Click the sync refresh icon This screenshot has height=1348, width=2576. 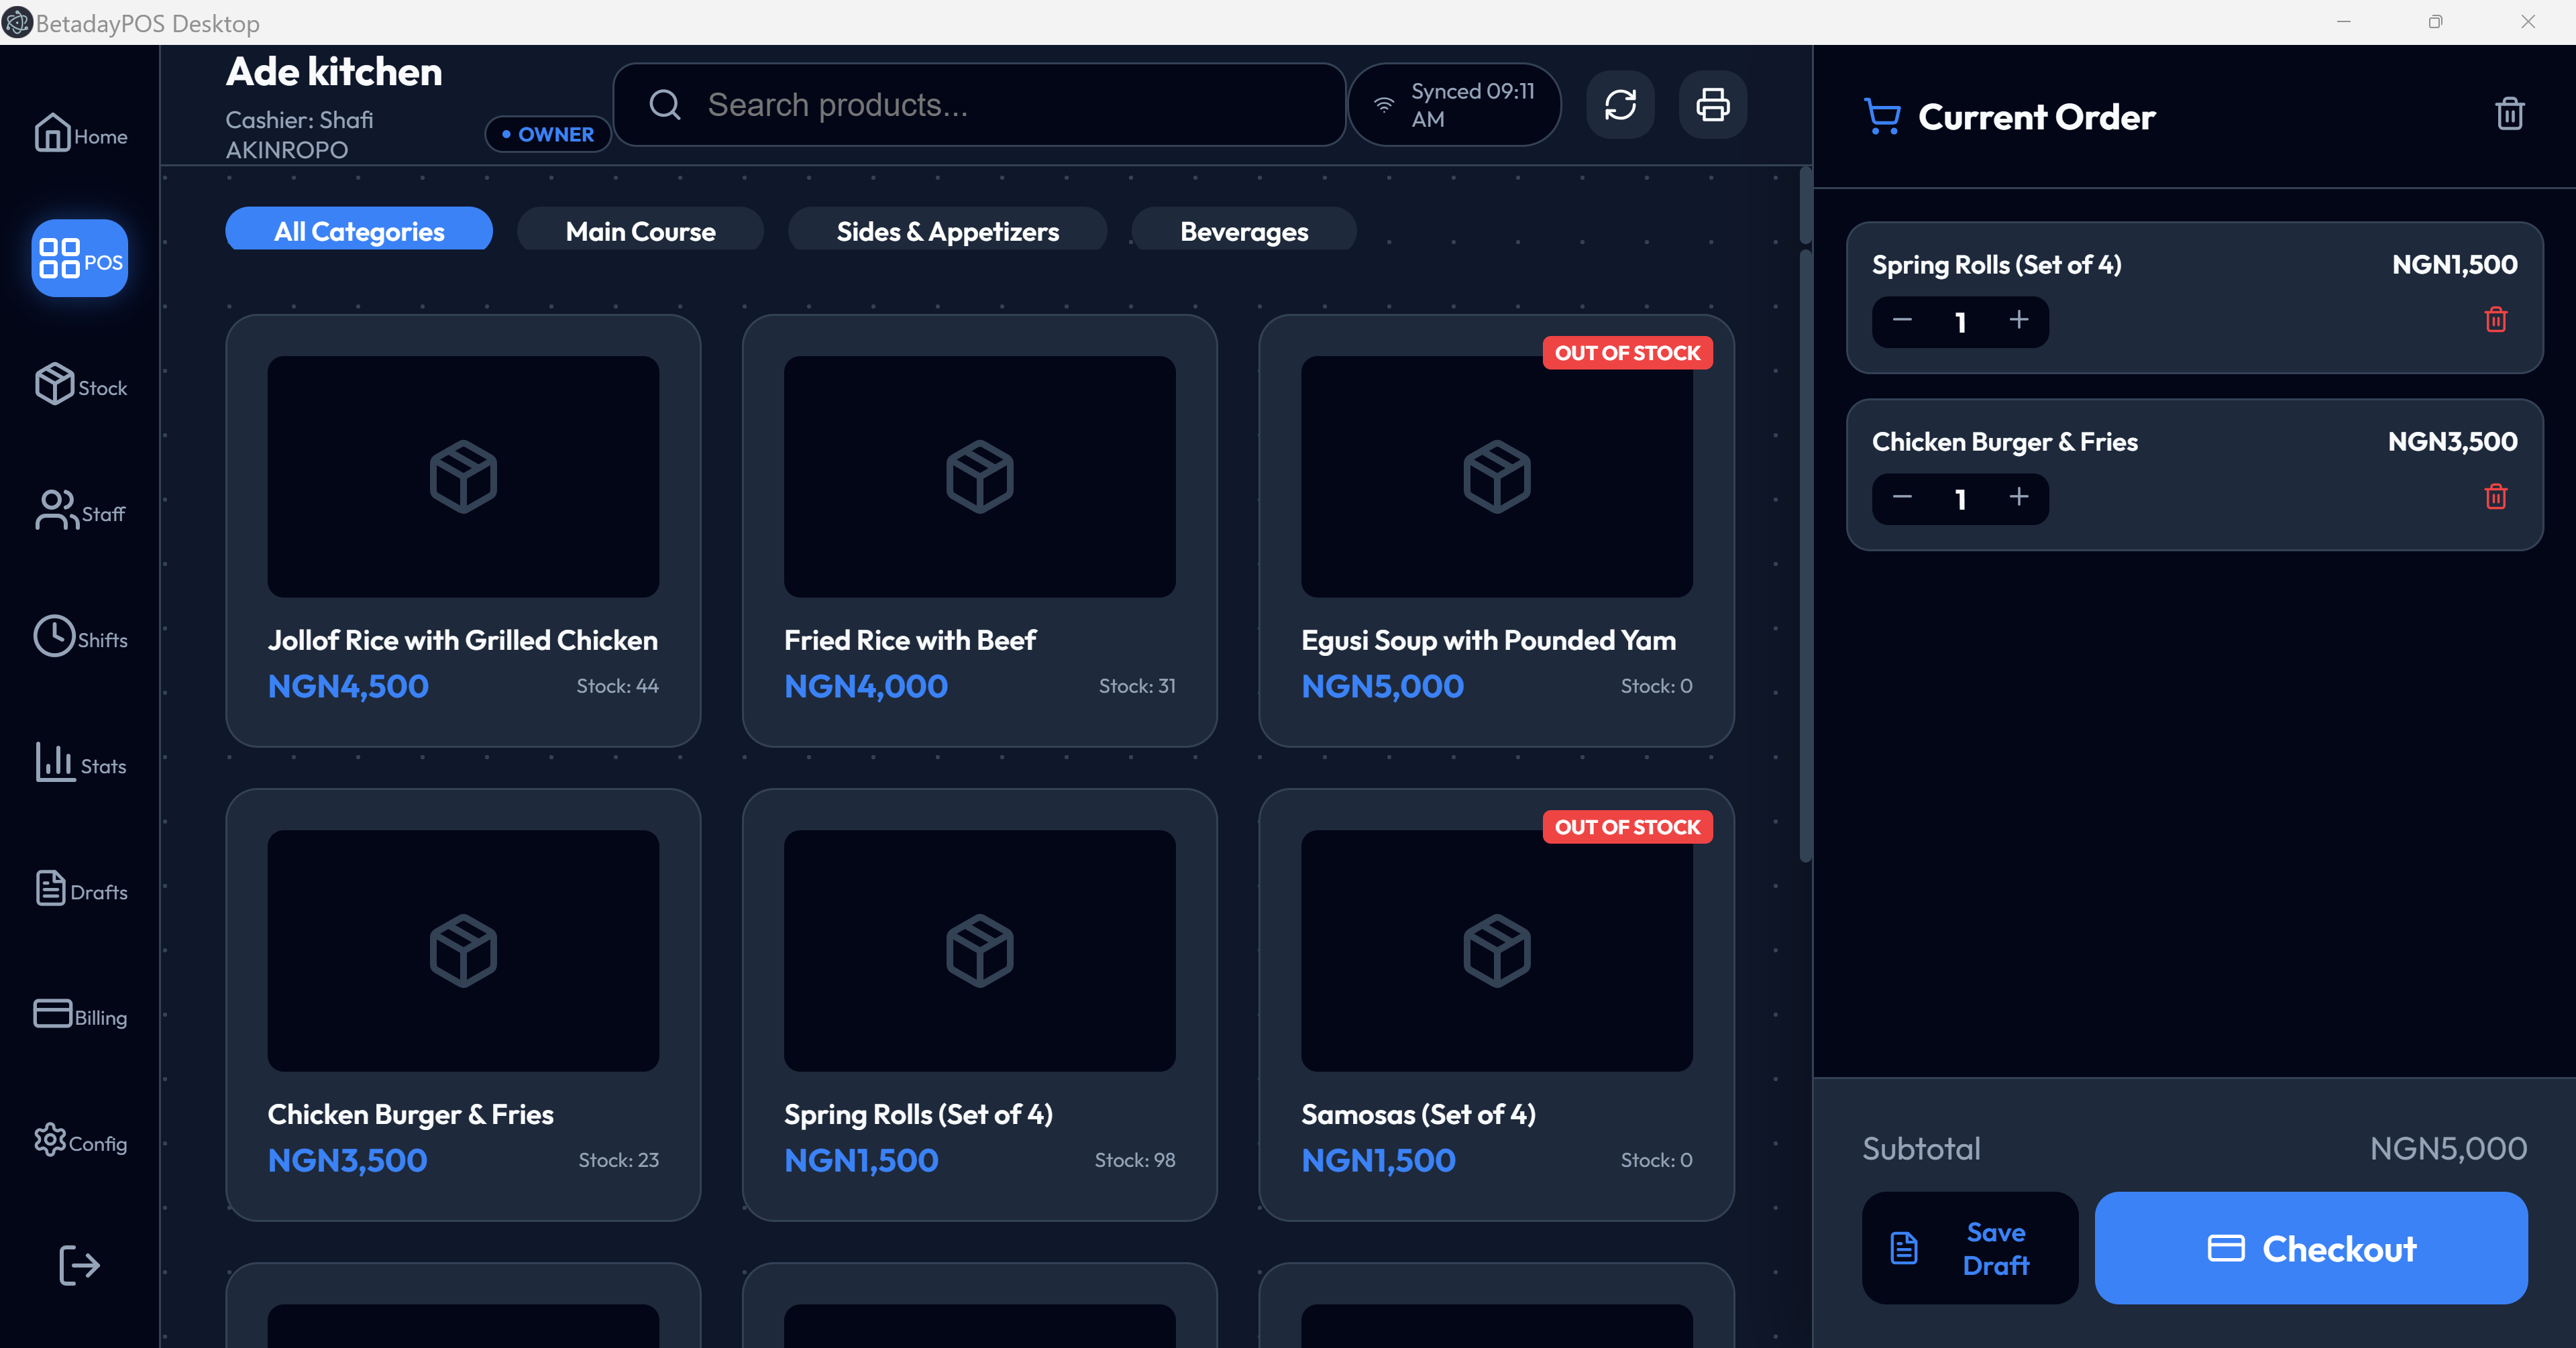pyautogui.click(x=1620, y=105)
